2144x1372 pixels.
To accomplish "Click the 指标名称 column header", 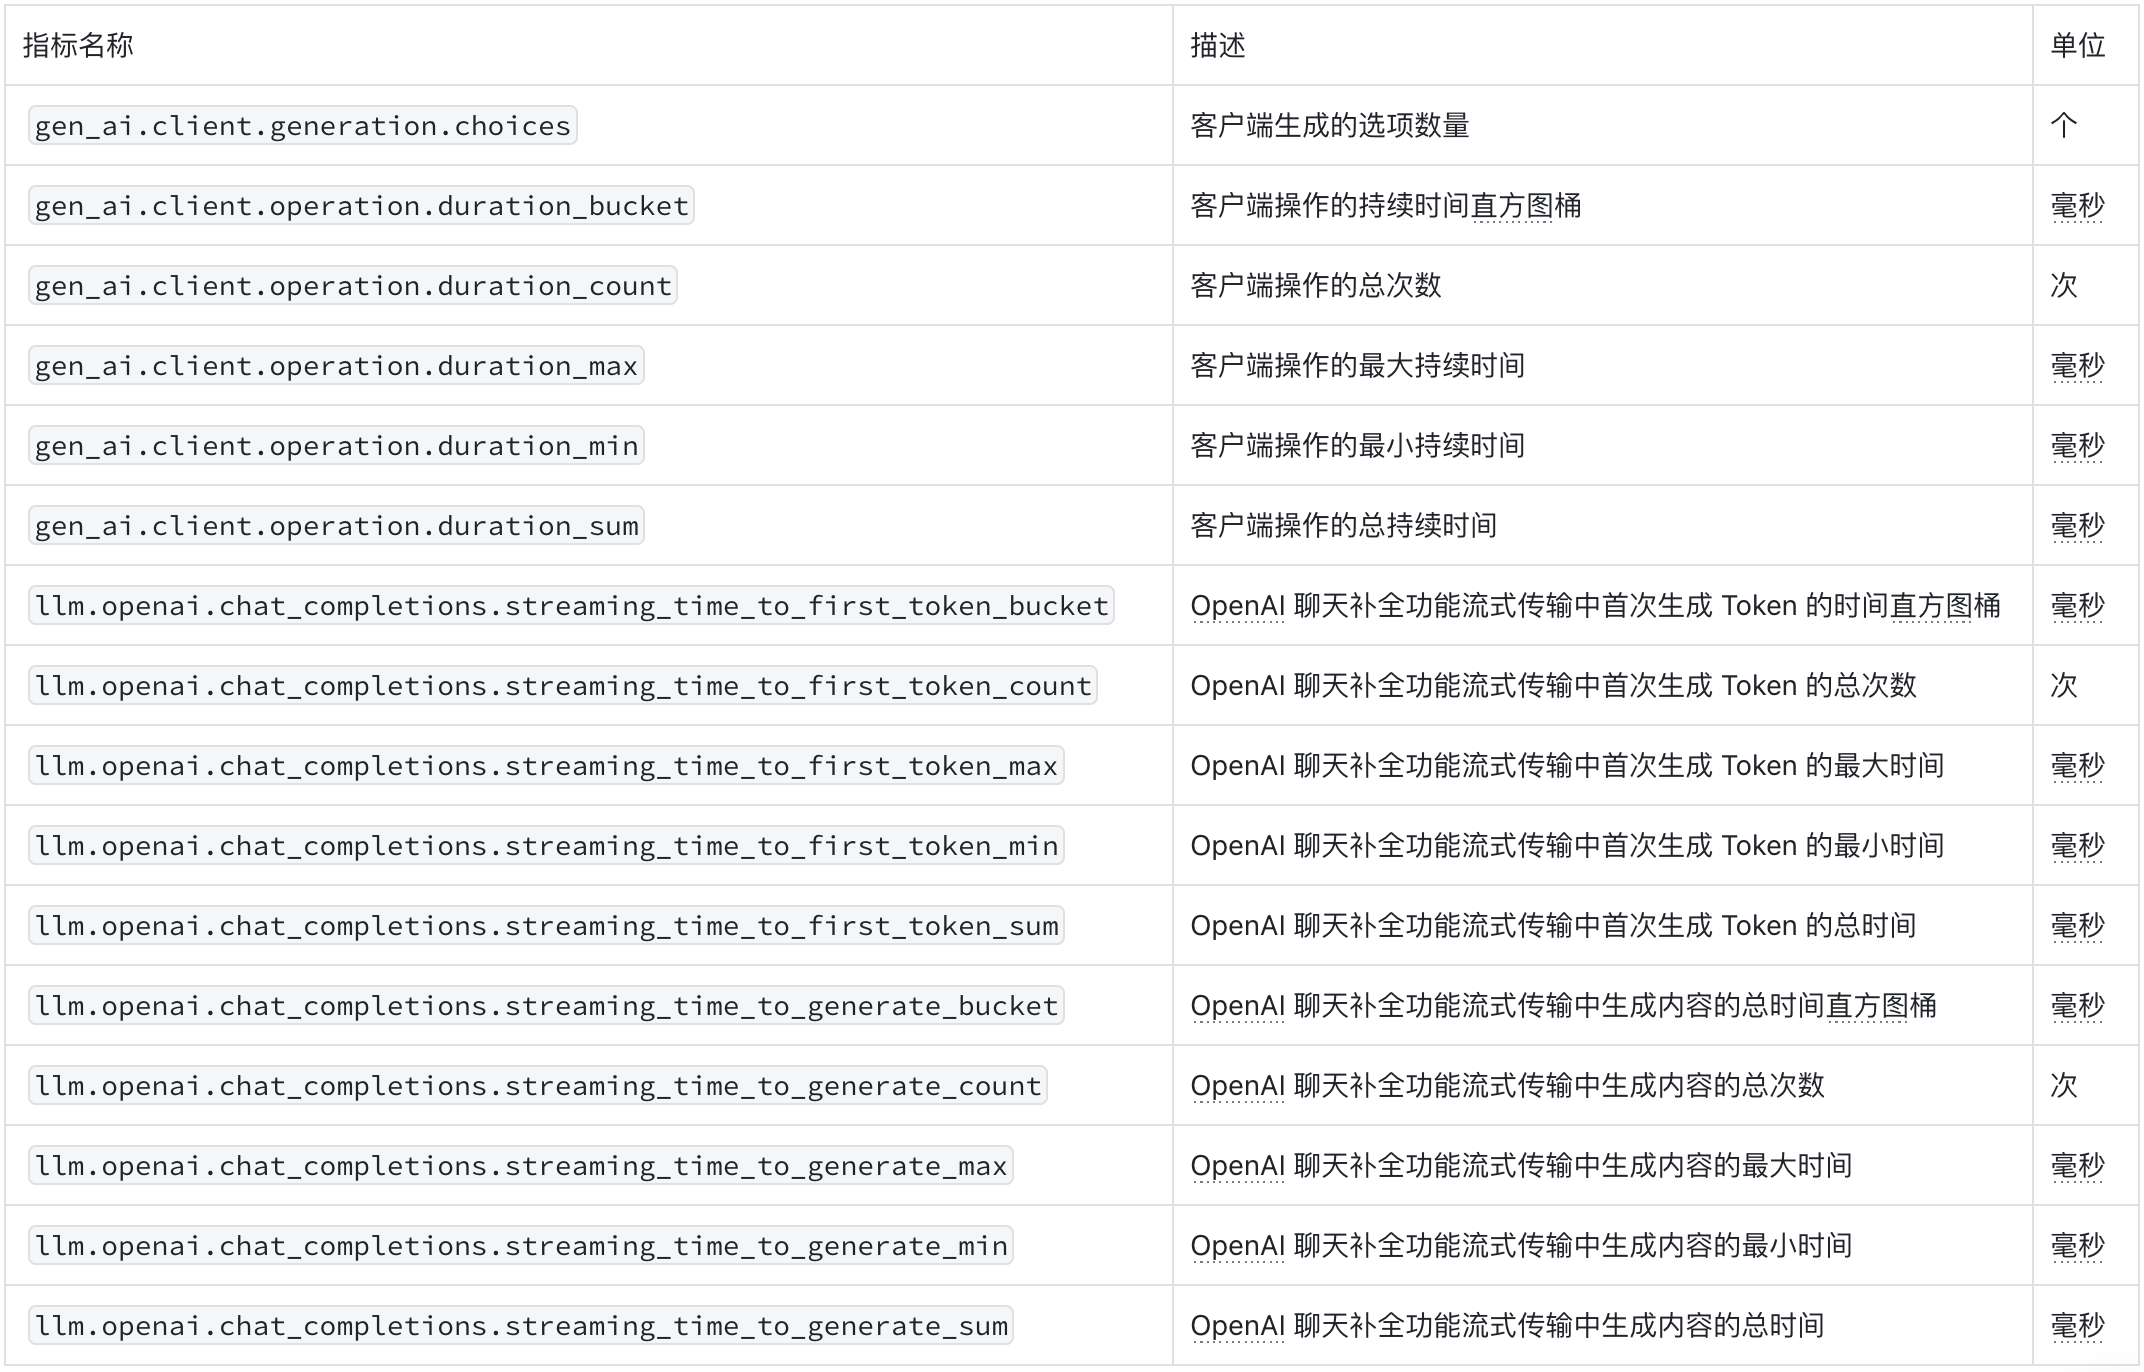I will pyautogui.click(x=78, y=45).
